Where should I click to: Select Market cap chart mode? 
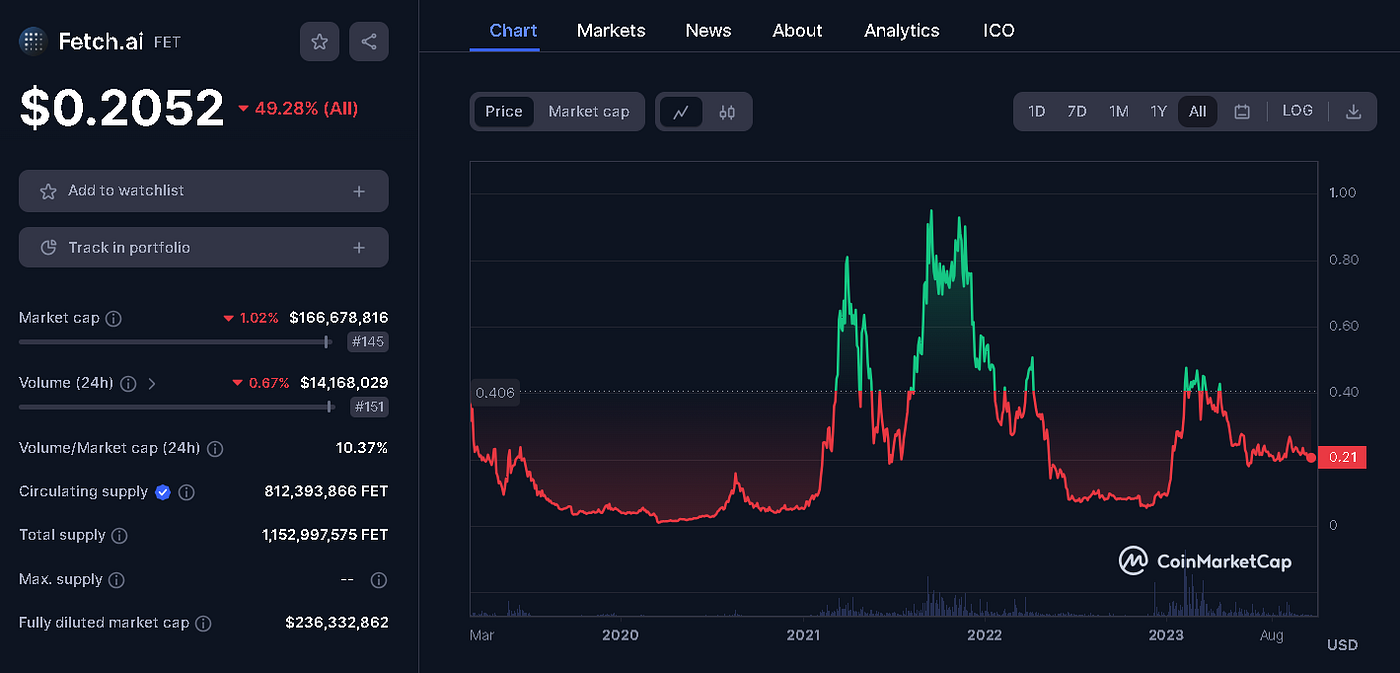tap(589, 112)
